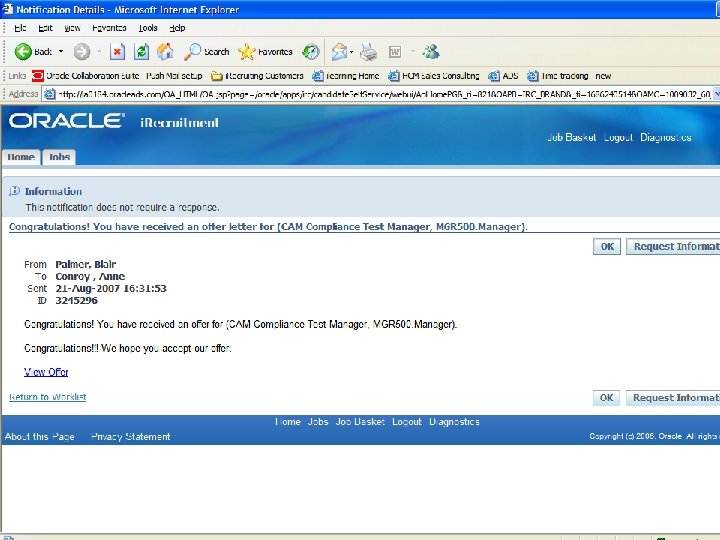
Task: Click footer Jobs link
Action: coord(318,422)
